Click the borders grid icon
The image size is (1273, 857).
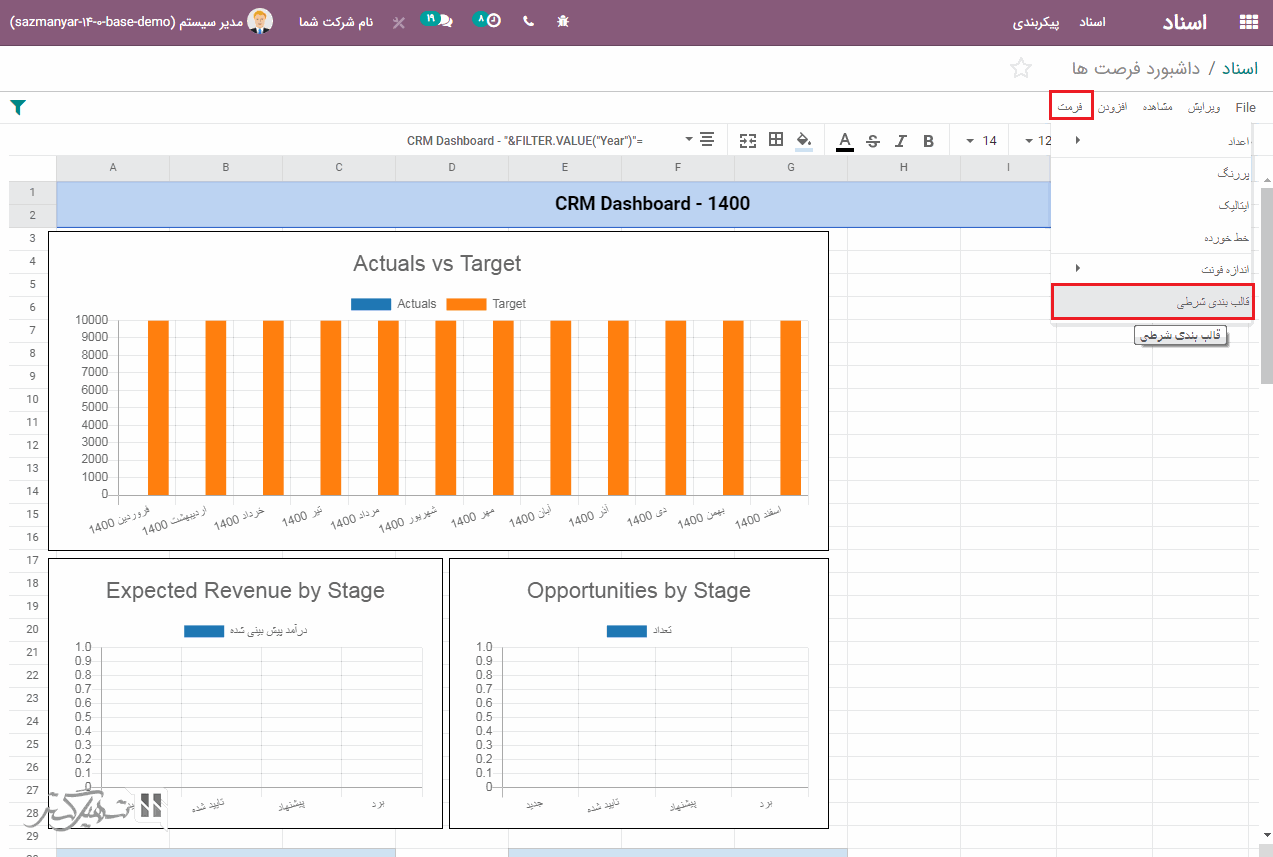click(x=776, y=140)
